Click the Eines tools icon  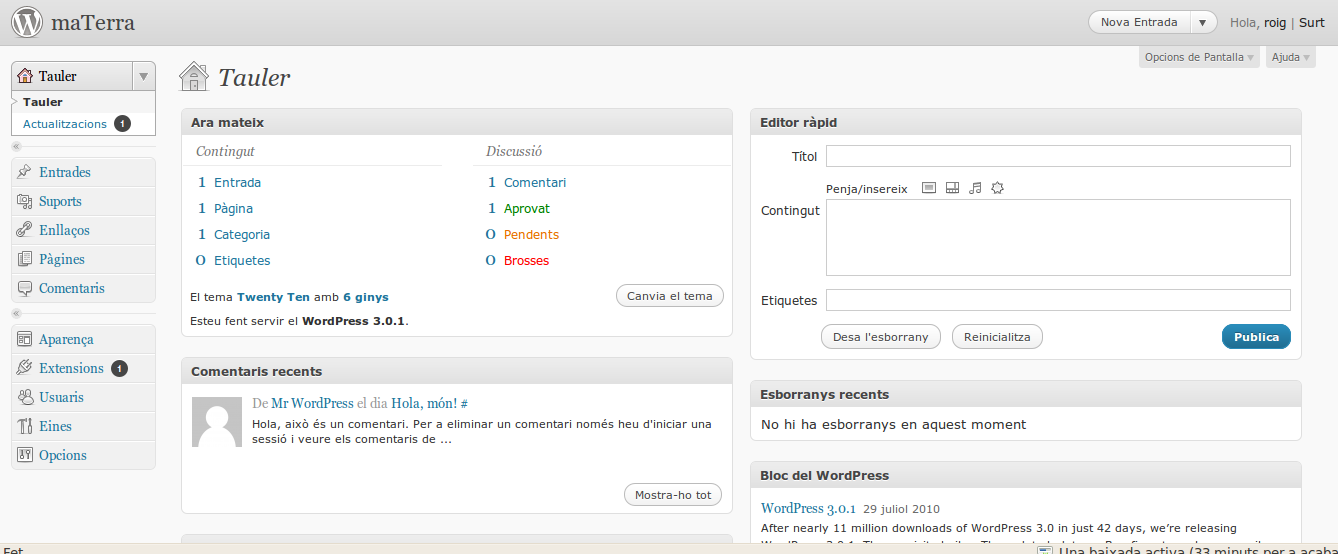click(x=25, y=426)
